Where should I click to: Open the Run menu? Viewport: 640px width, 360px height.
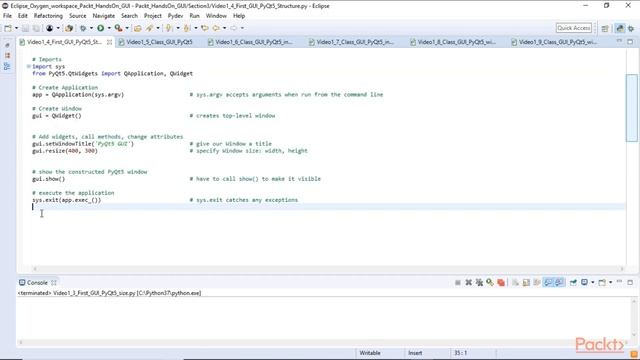[194, 16]
